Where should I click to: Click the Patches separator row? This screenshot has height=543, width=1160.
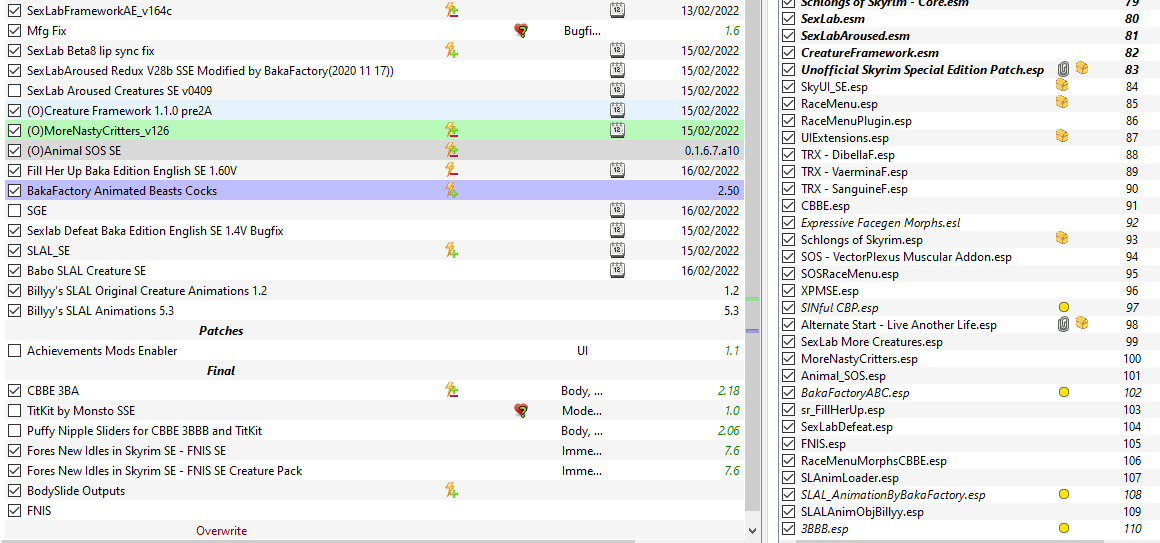[x=374, y=331]
